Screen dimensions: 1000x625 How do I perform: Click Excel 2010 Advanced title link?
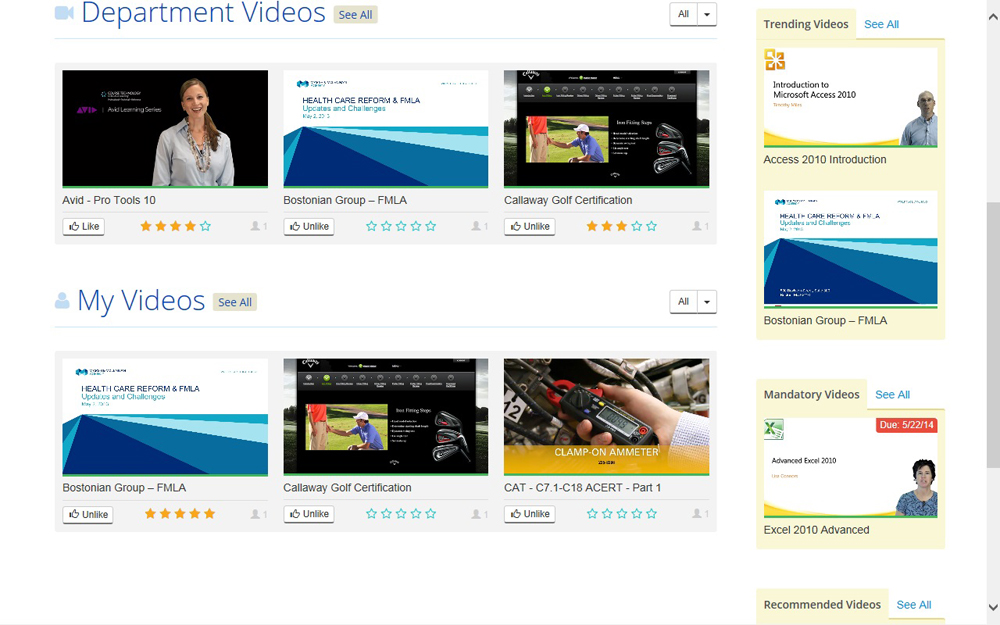(816, 530)
